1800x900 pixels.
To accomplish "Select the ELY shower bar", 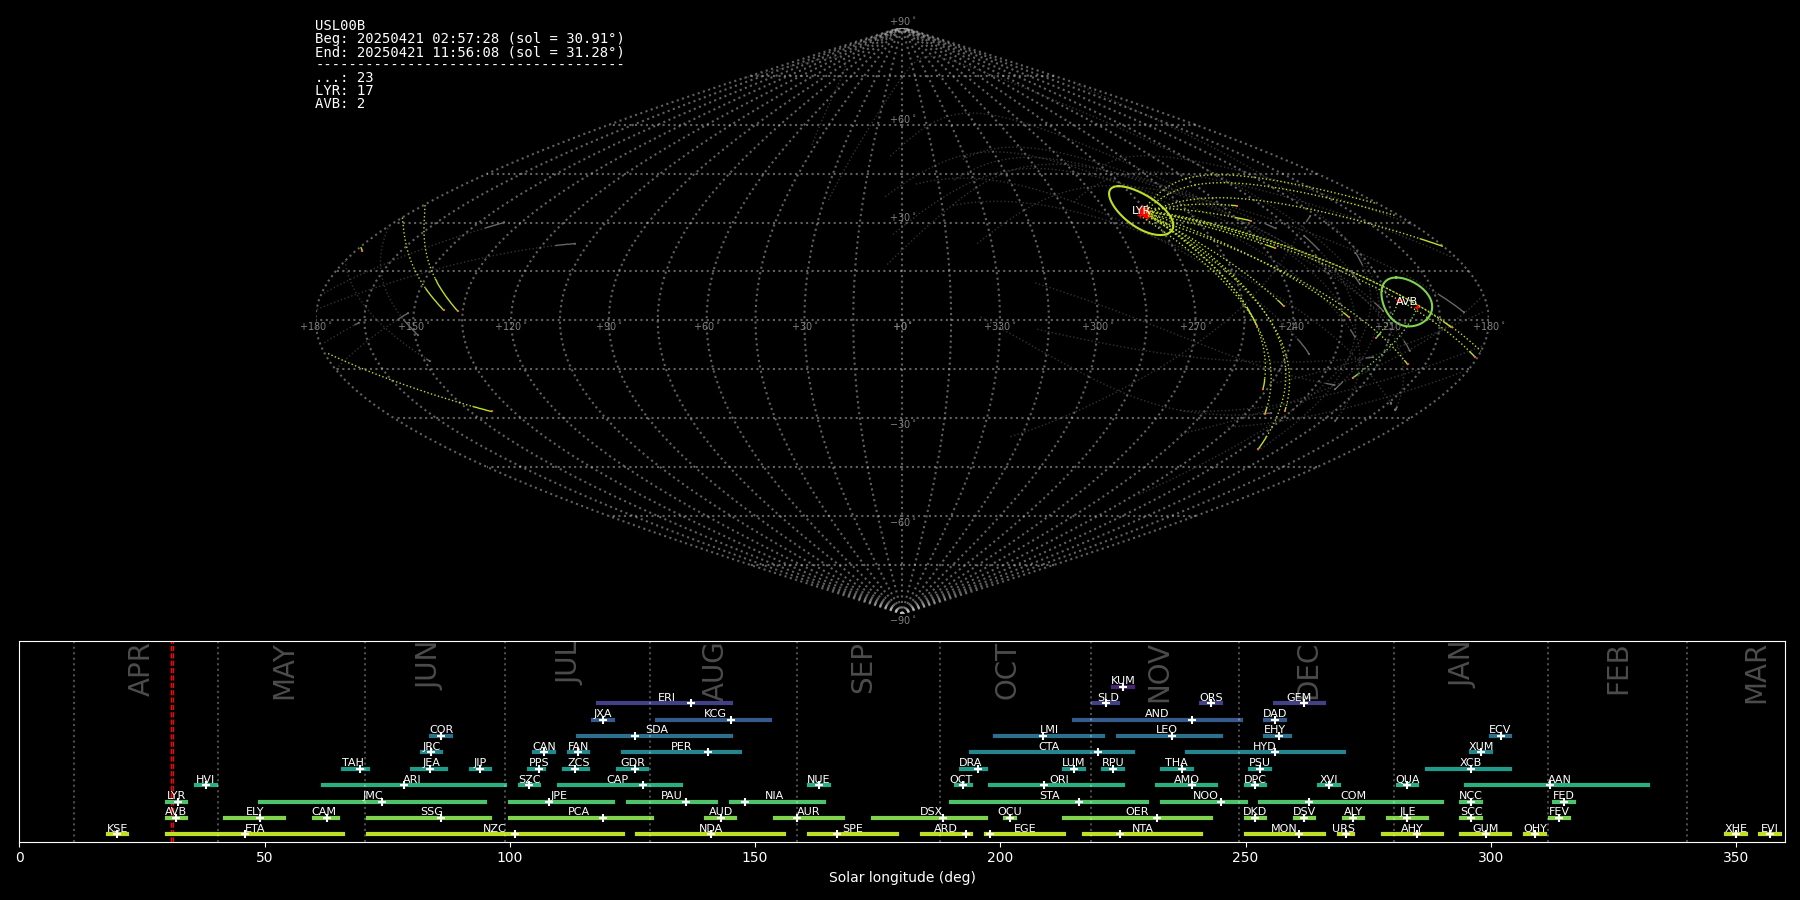I will point(254,818).
